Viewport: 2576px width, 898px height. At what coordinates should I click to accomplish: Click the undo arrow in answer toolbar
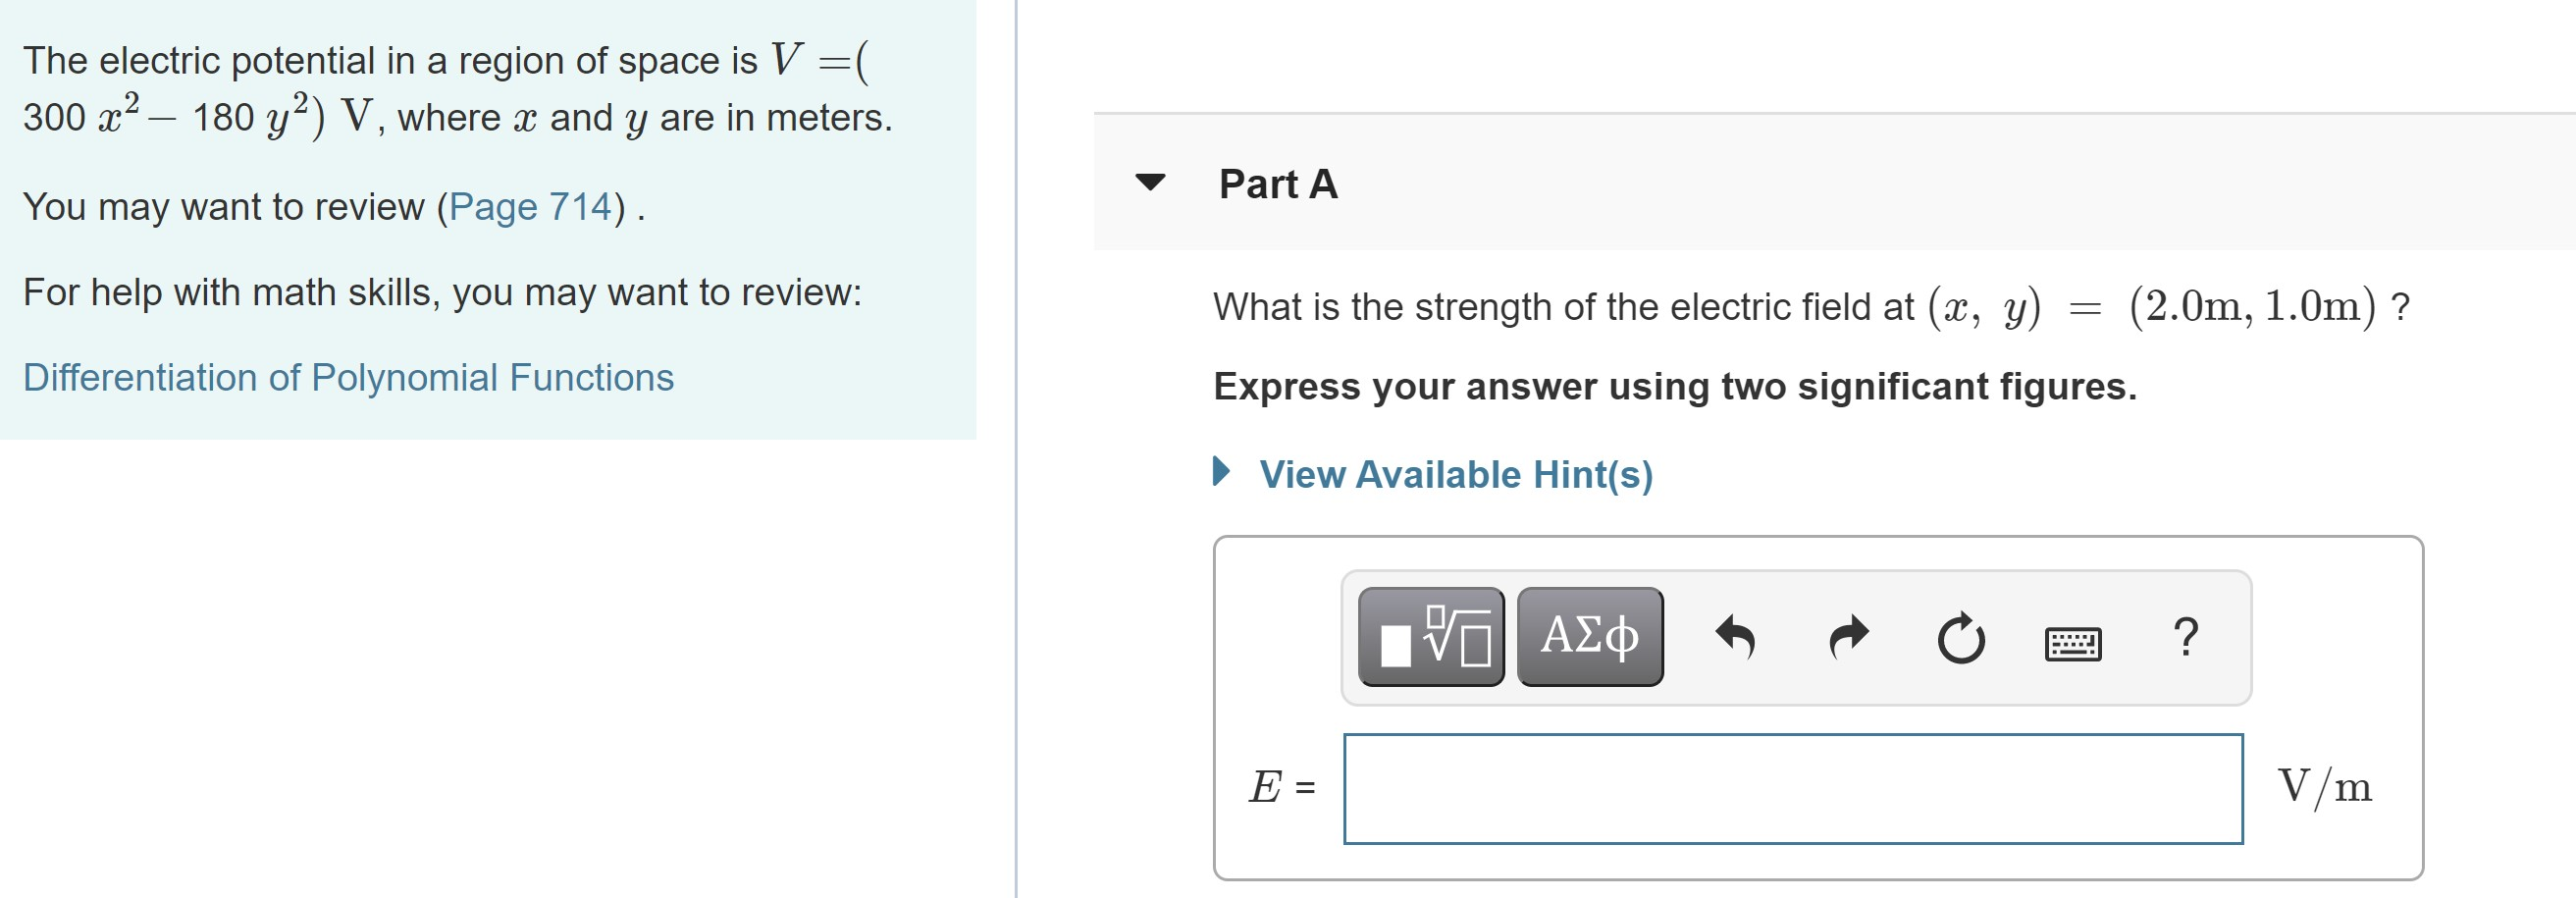(x=1735, y=637)
